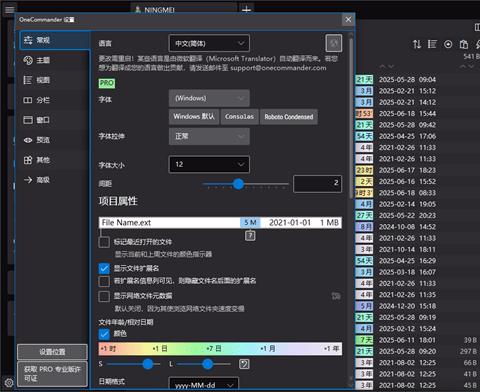Click the Windows 默认 font button
The height and width of the screenshot is (392, 480).
[x=194, y=117]
